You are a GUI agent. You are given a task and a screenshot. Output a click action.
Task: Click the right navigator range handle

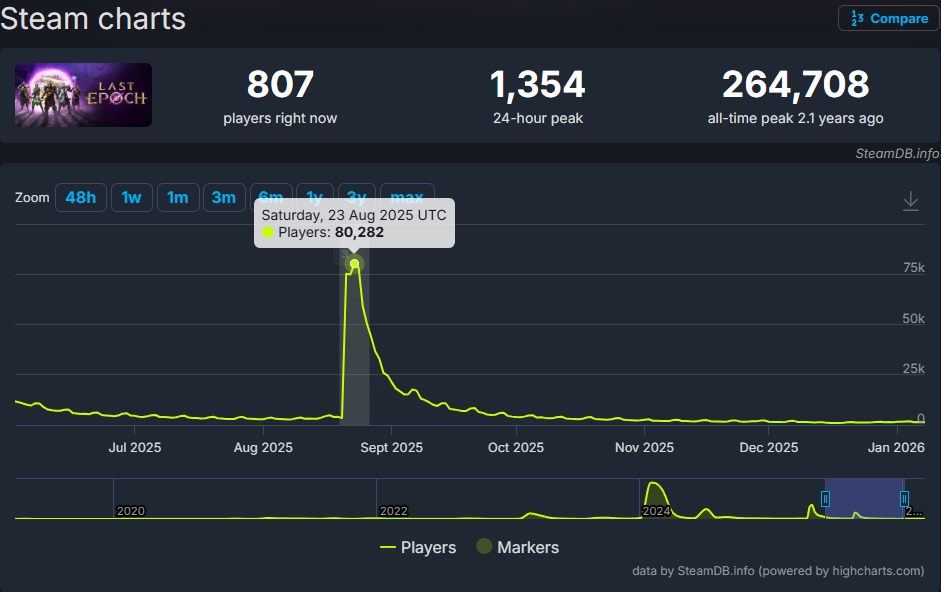coord(904,498)
